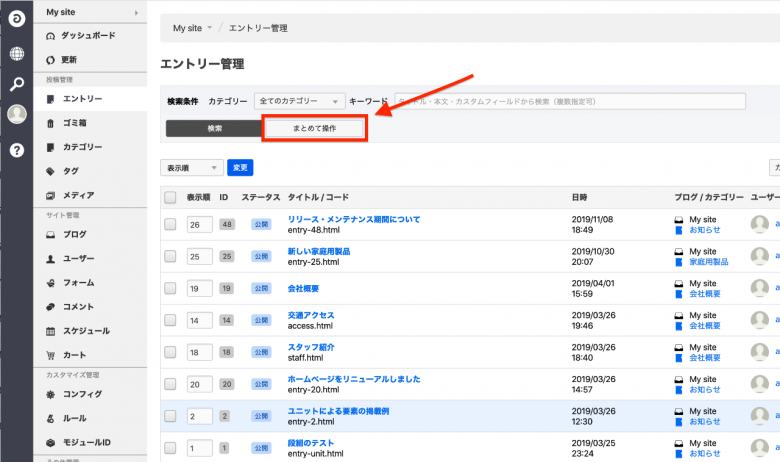780x462 pixels.
Task: Click the blue 変更 button
Action: click(x=240, y=168)
